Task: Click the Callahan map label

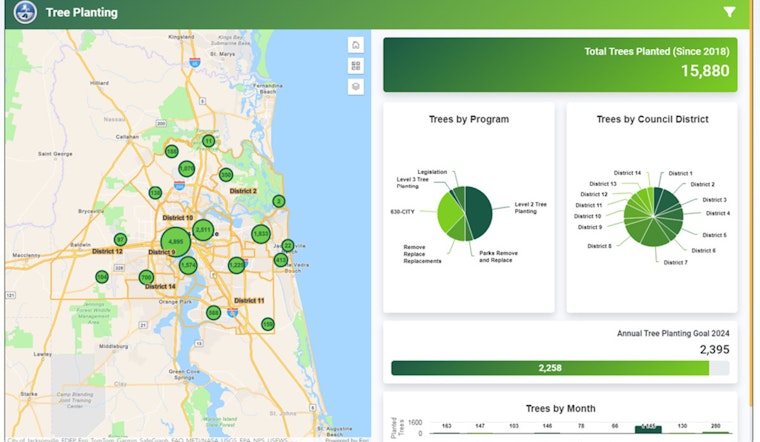Action: pyautogui.click(x=127, y=137)
